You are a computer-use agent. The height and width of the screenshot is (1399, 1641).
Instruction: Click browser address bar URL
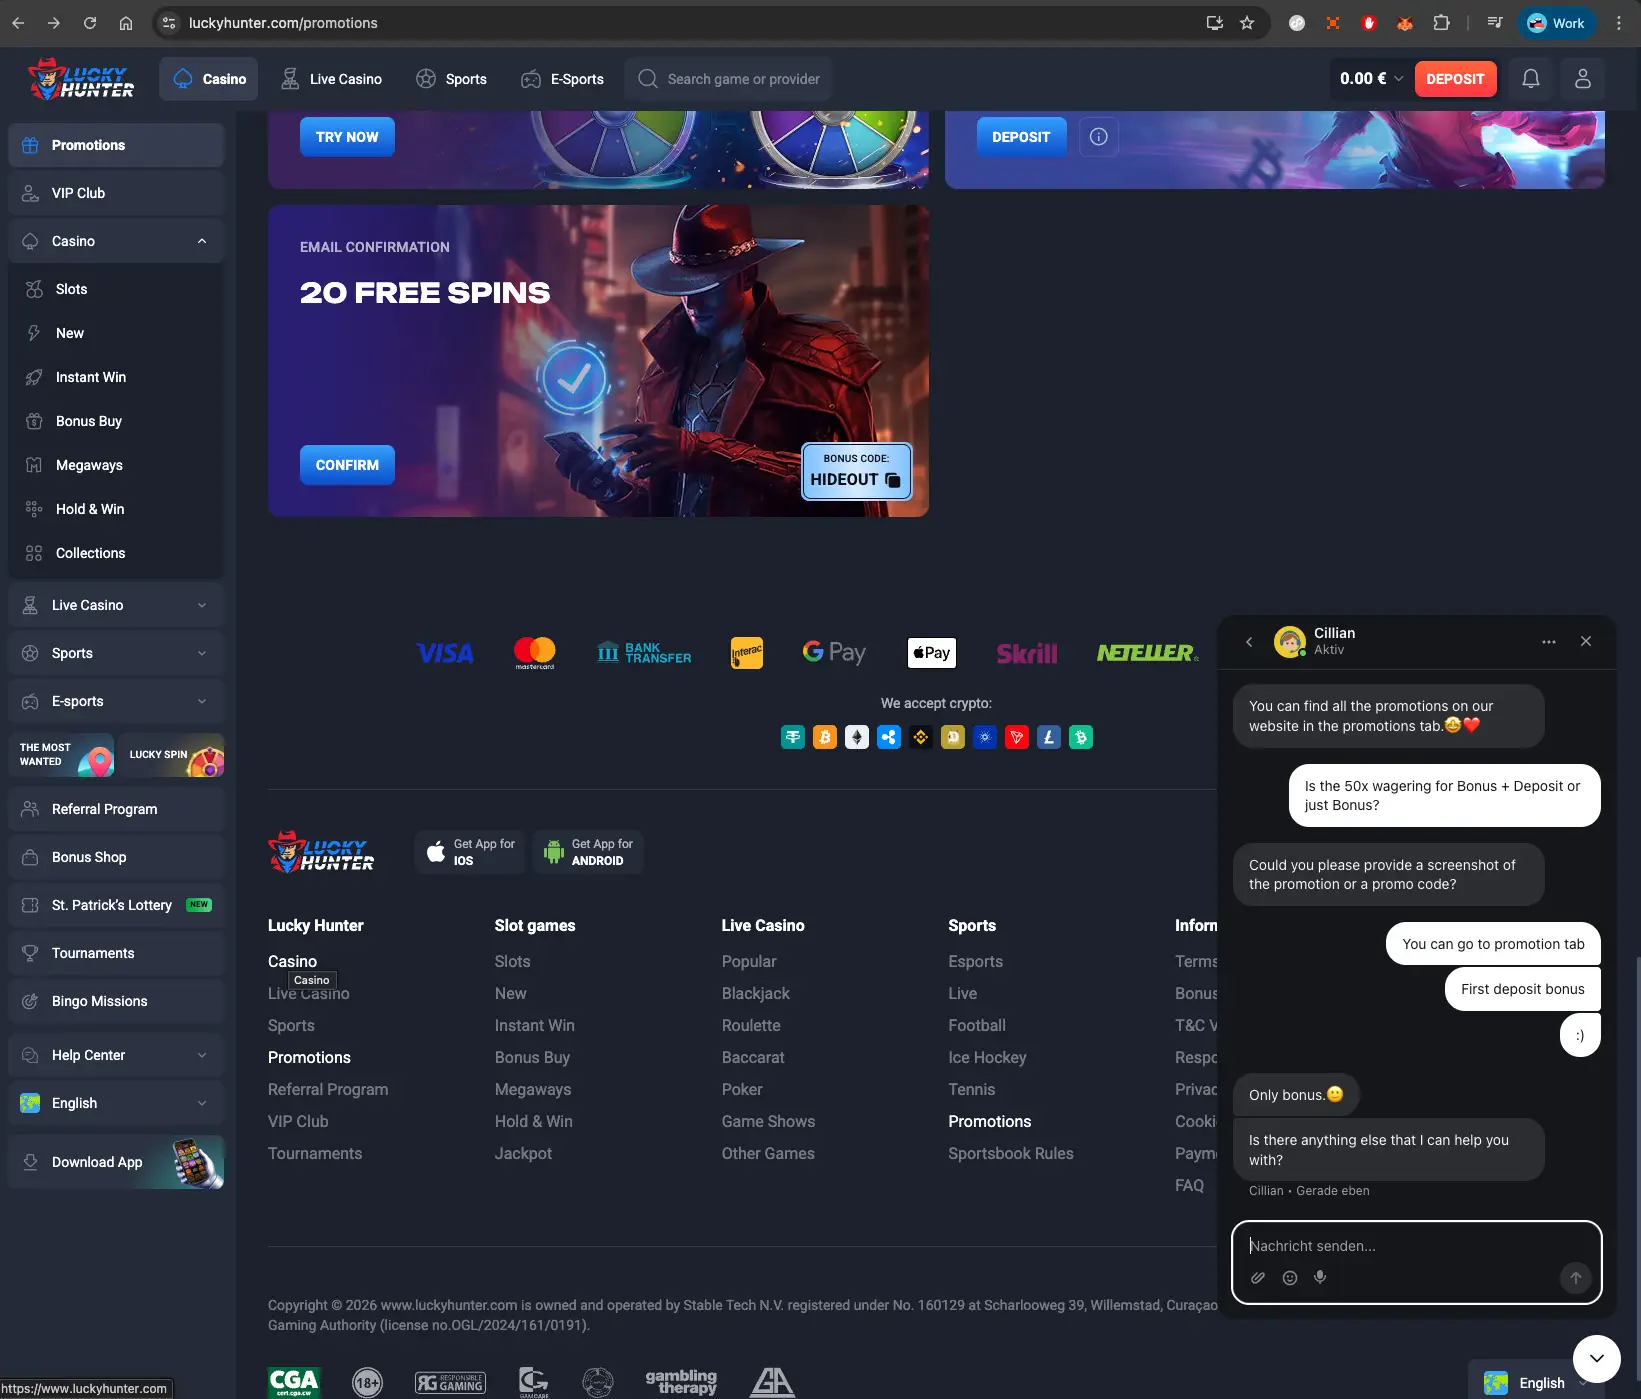click(x=283, y=23)
